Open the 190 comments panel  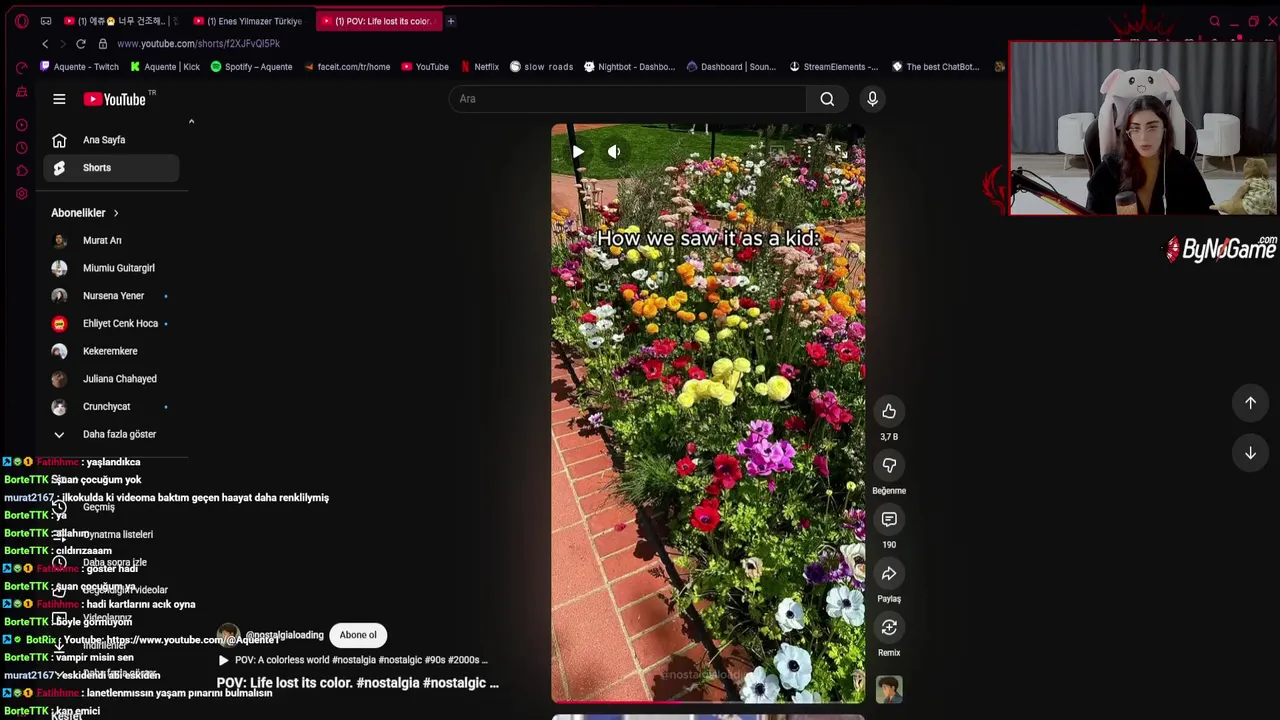pos(889,519)
